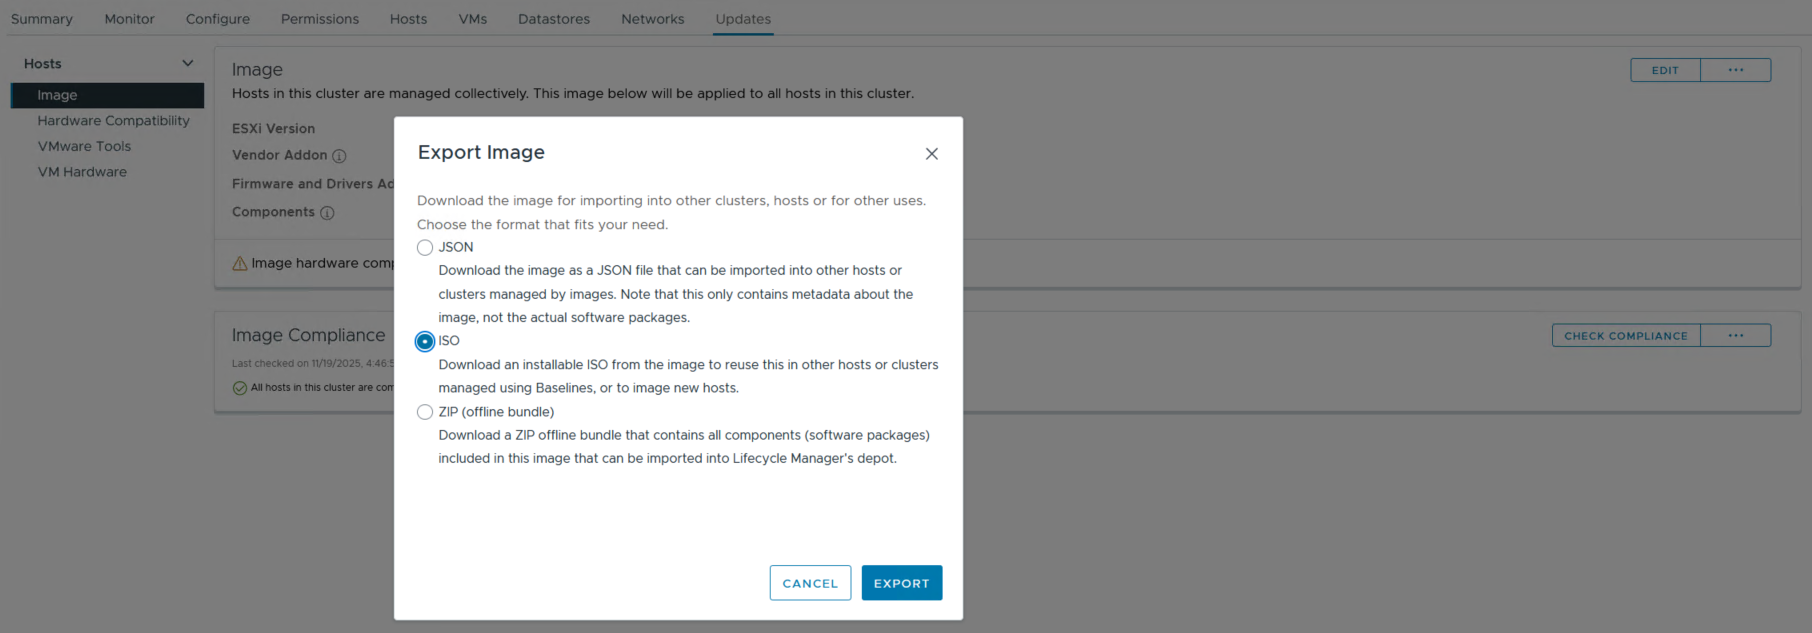Open Hardware Compatibility in sidebar
Viewport: 1812px width, 633px height.
(x=113, y=121)
